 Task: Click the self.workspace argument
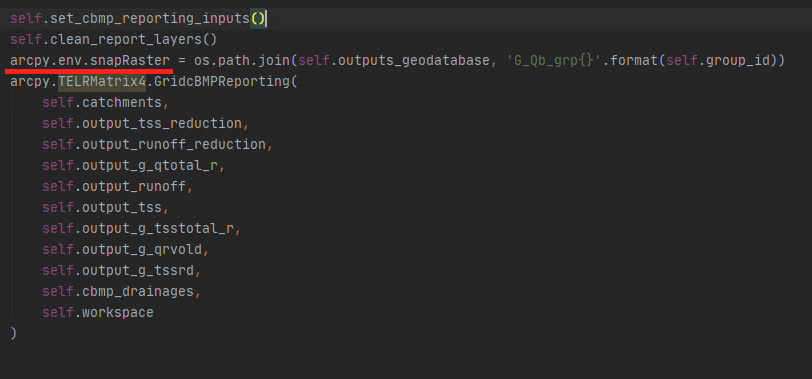98,313
